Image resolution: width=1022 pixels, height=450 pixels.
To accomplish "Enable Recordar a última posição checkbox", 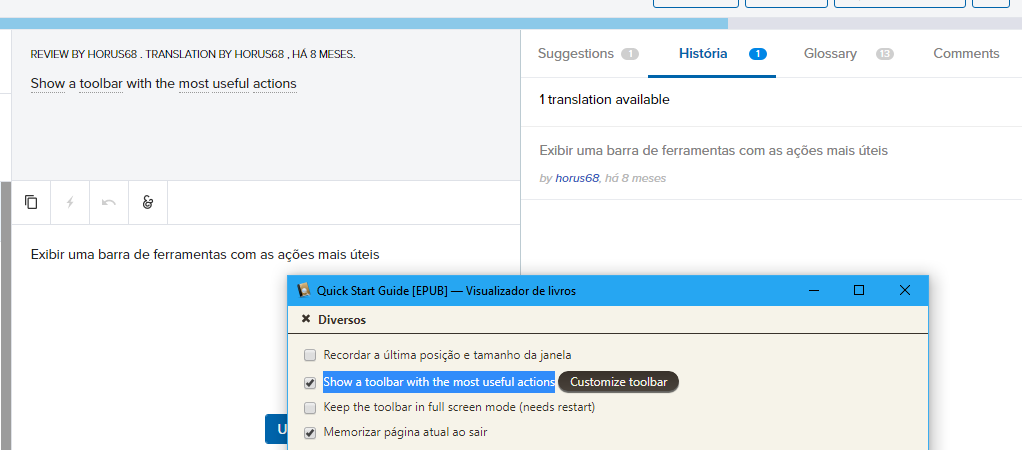I will [310, 355].
